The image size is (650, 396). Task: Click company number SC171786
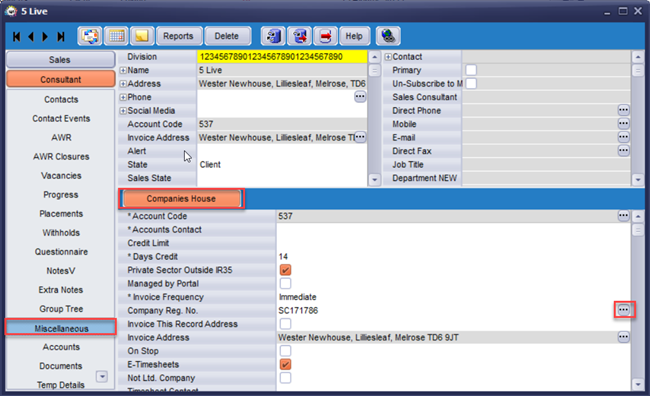pyautogui.click(x=298, y=311)
